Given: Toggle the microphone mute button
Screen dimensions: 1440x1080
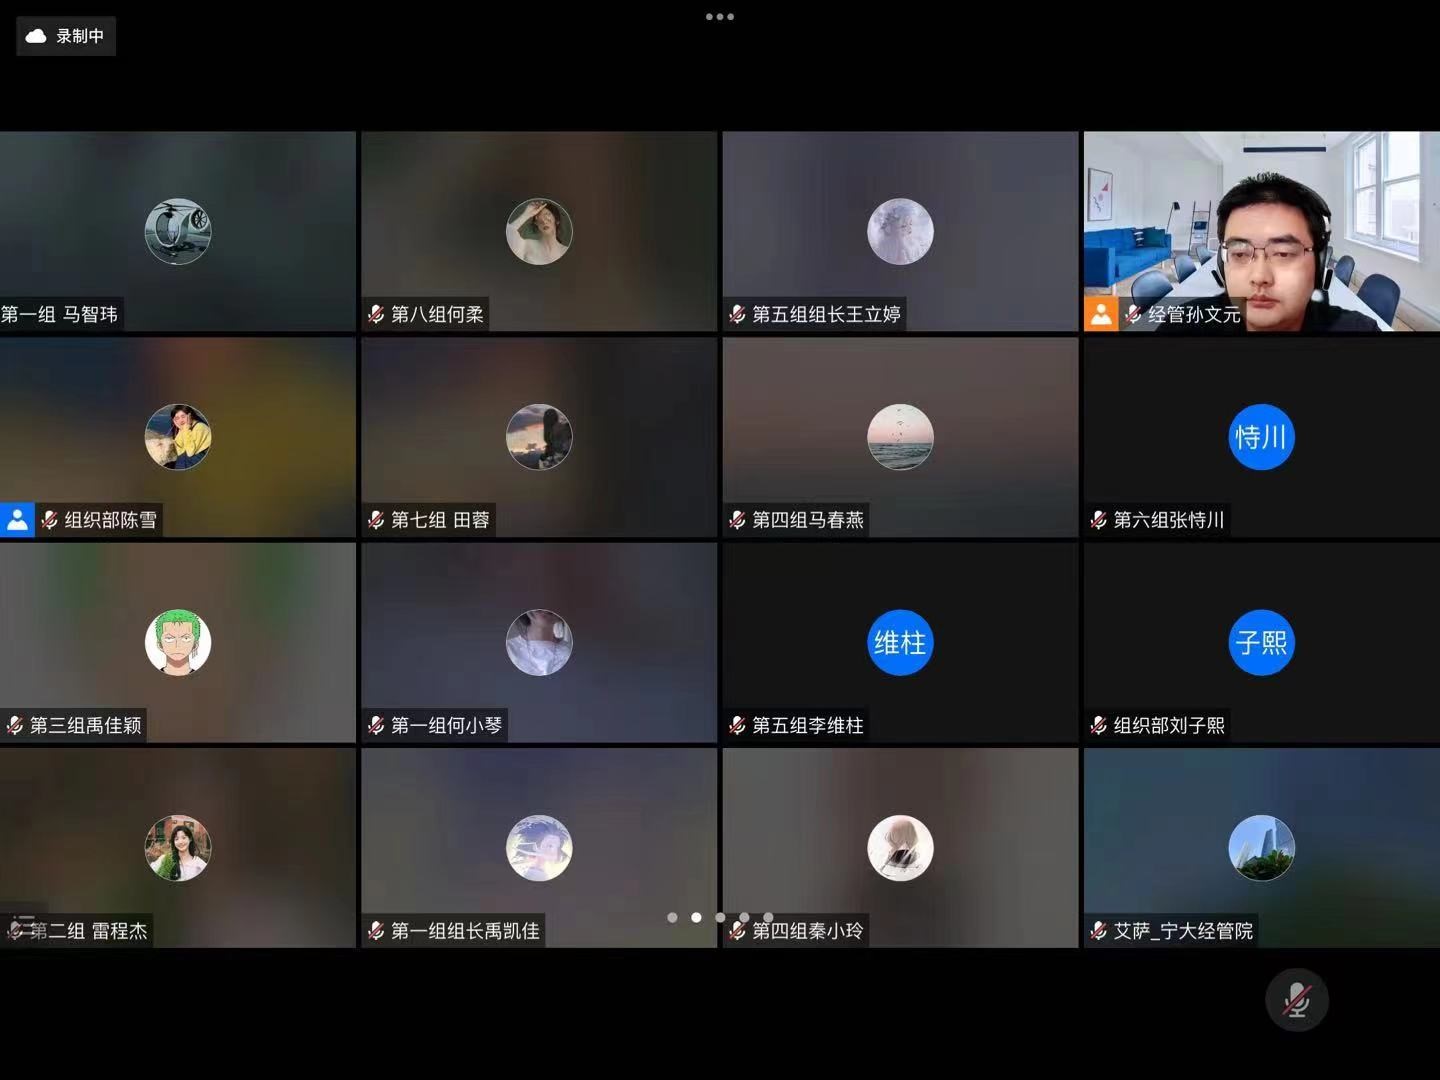Looking at the screenshot, I should point(1296,1000).
